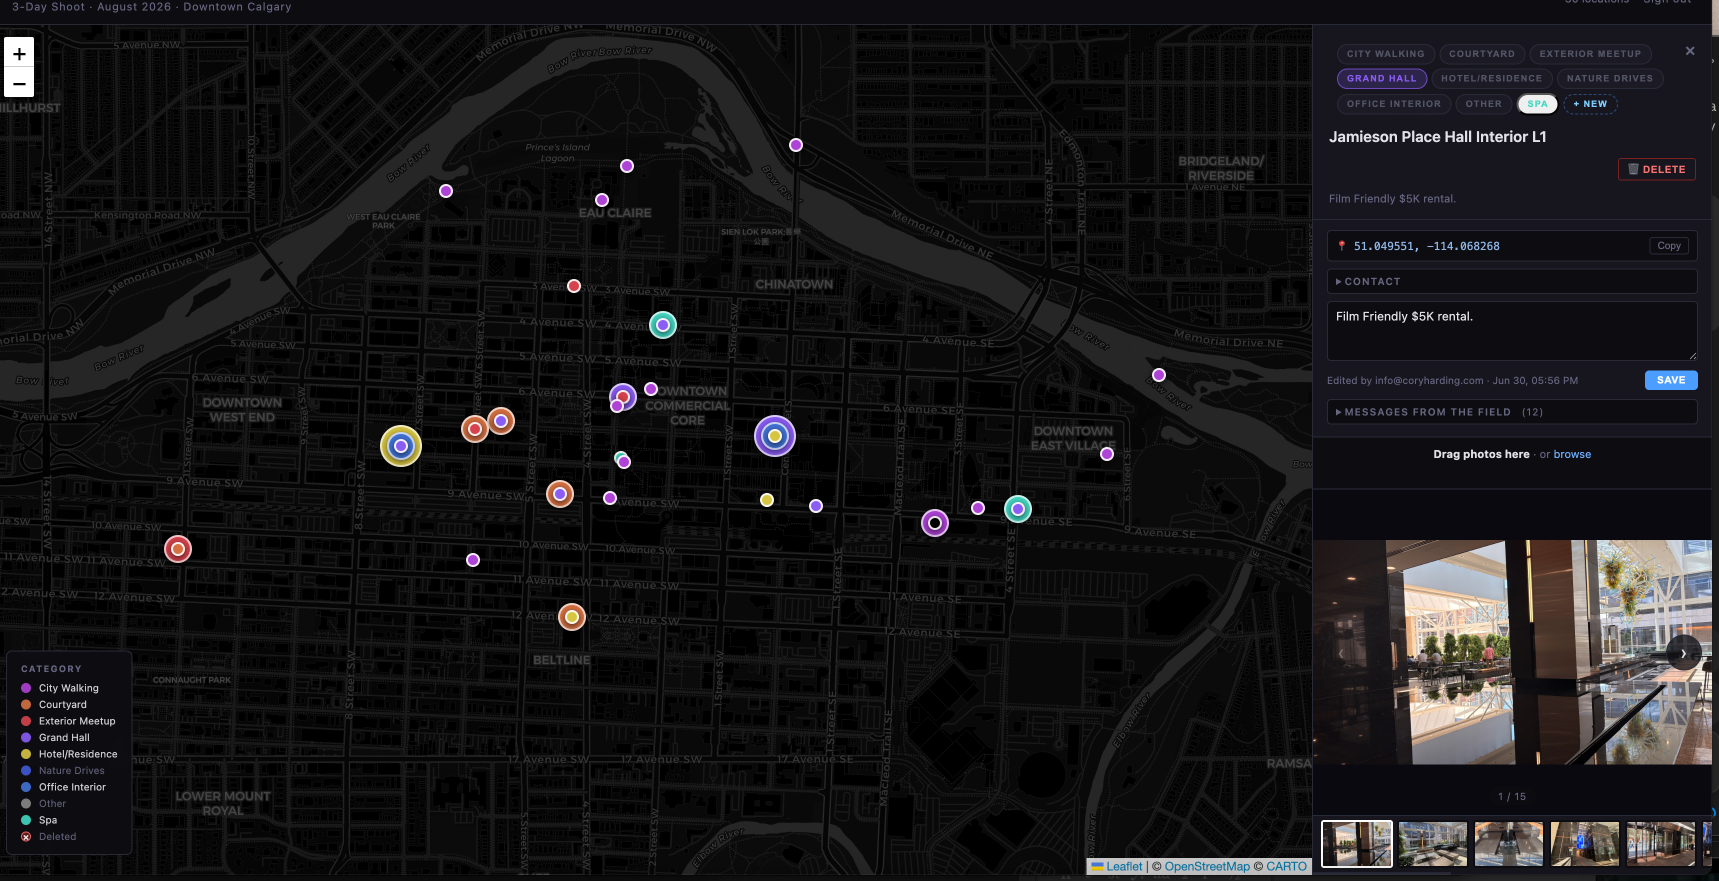Toggle the Office Interior category tag
Screen dimensions: 1719x881
(1394, 104)
